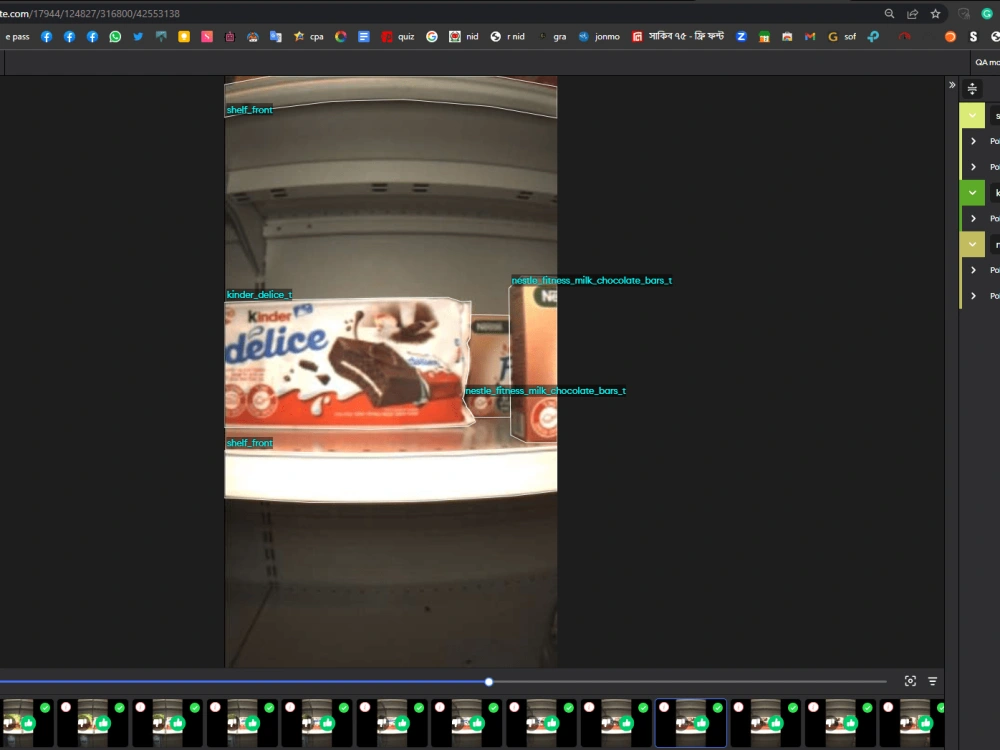This screenshot has height=750, width=1000.
Task: Open the 'cpa' bookmark
Action: [x=309, y=36]
